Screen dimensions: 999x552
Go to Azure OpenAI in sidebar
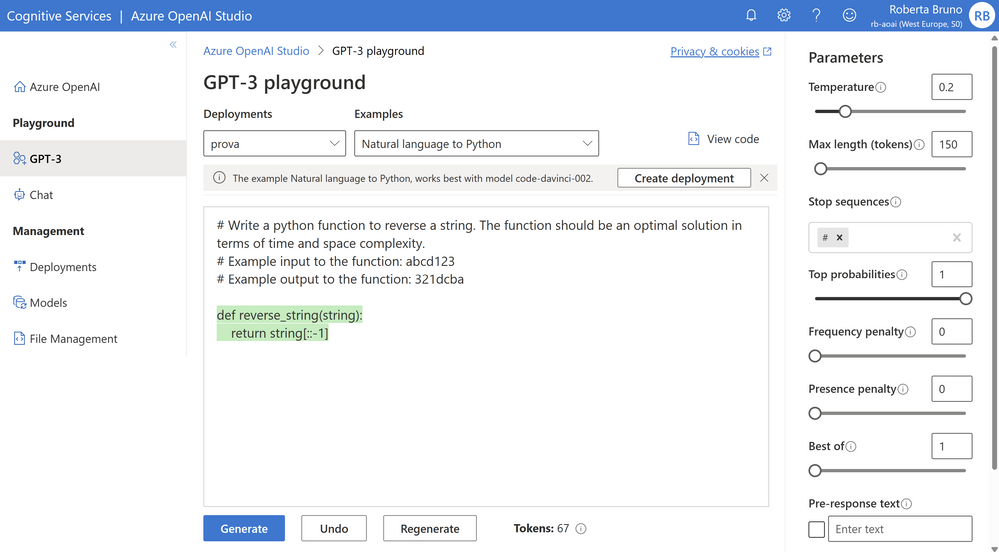tap(93, 87)
